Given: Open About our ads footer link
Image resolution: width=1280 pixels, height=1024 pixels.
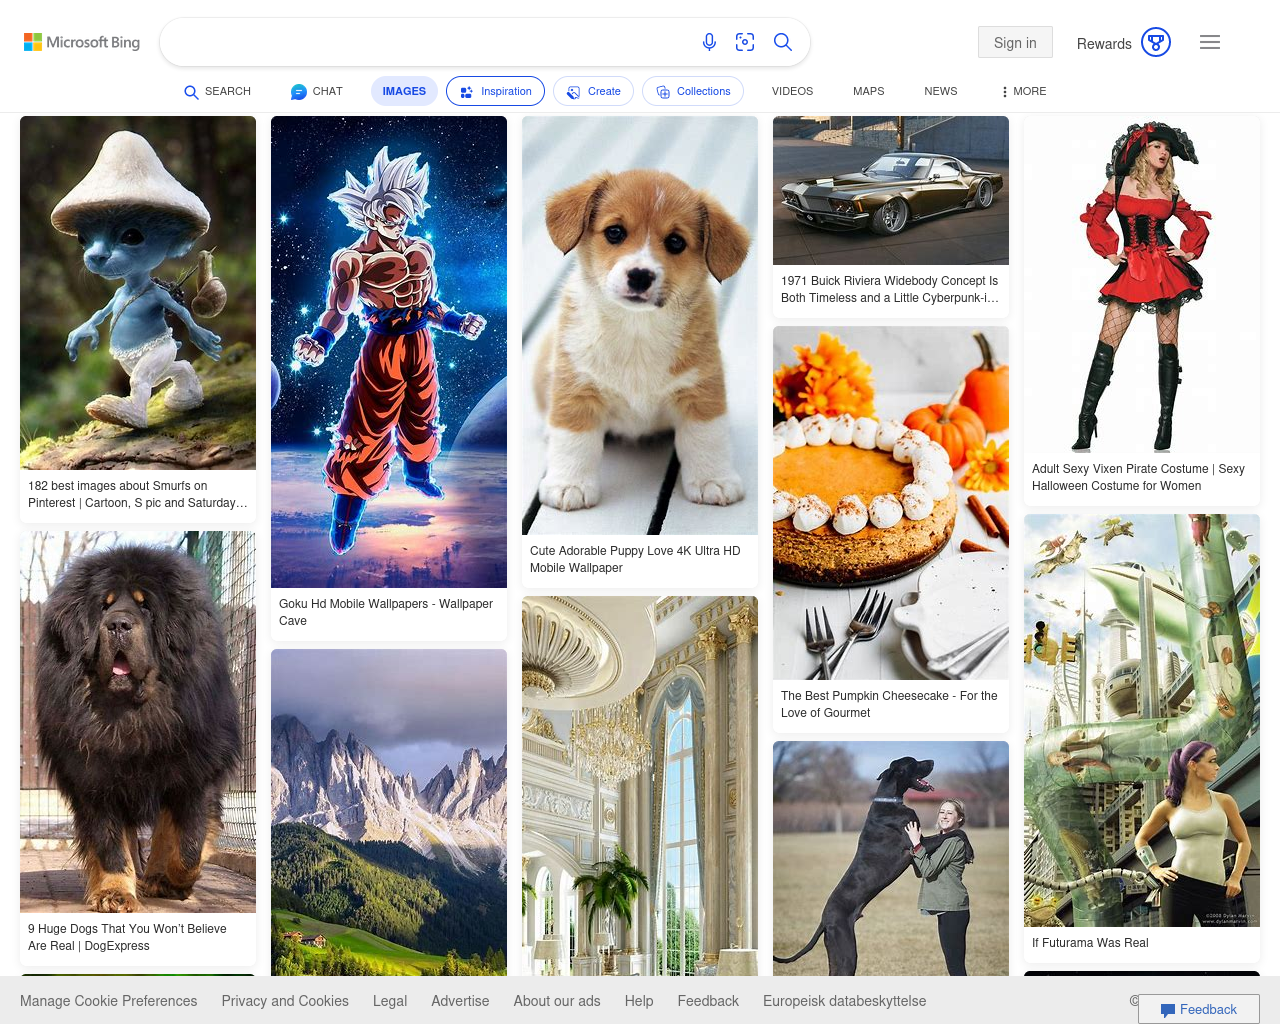Looking at the screenshot, I should click(x=557, y=1001).
